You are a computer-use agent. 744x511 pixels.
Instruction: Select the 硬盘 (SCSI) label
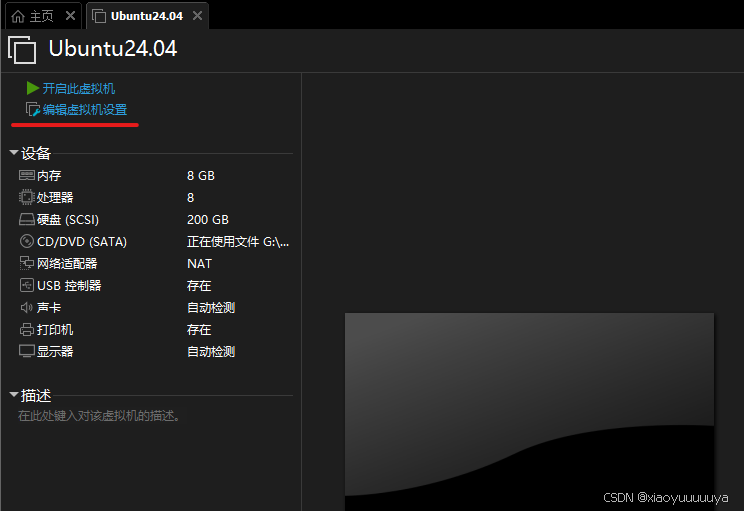coord(68,220)
